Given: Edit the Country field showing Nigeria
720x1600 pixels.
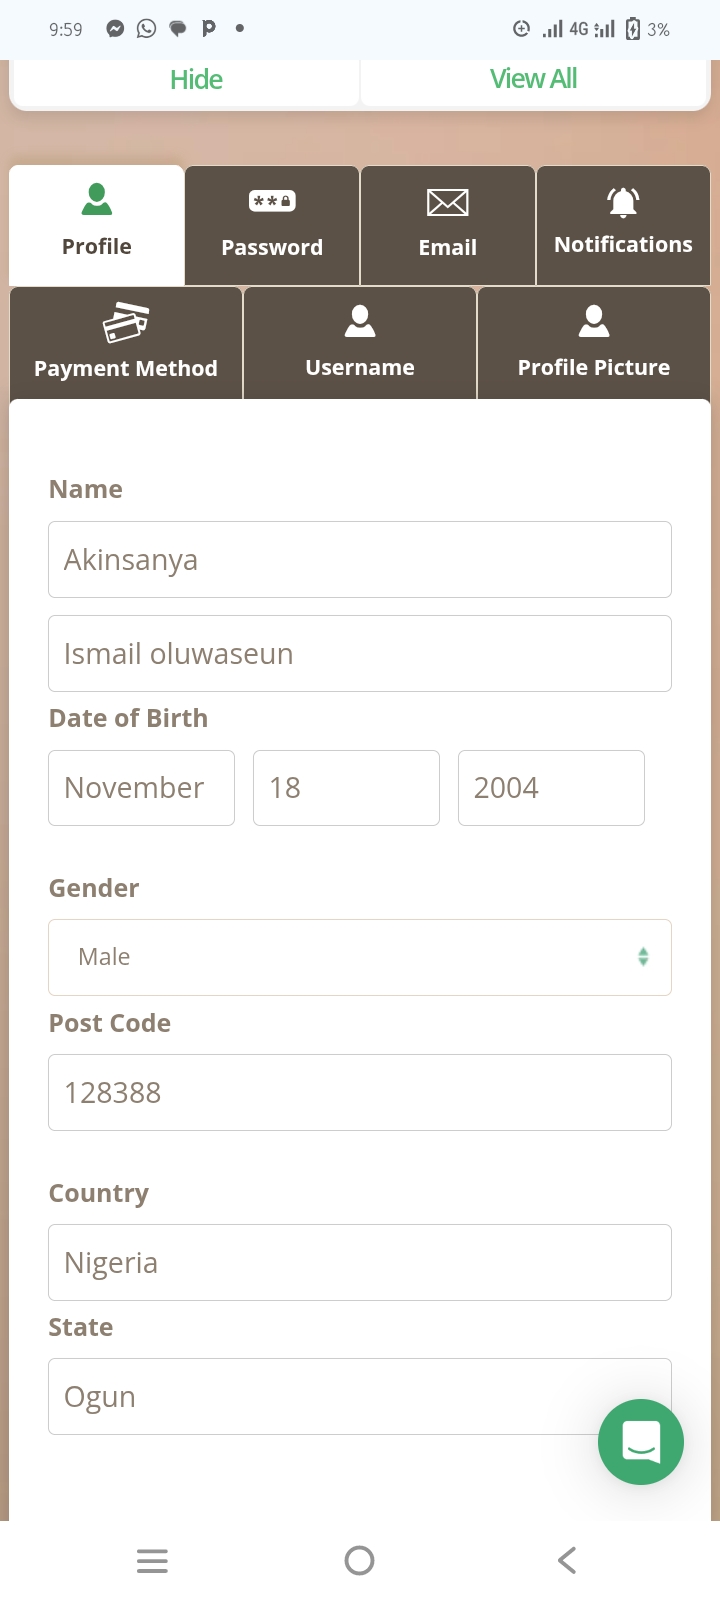Looking at the screenshot, I should (x=360, y=1262).
